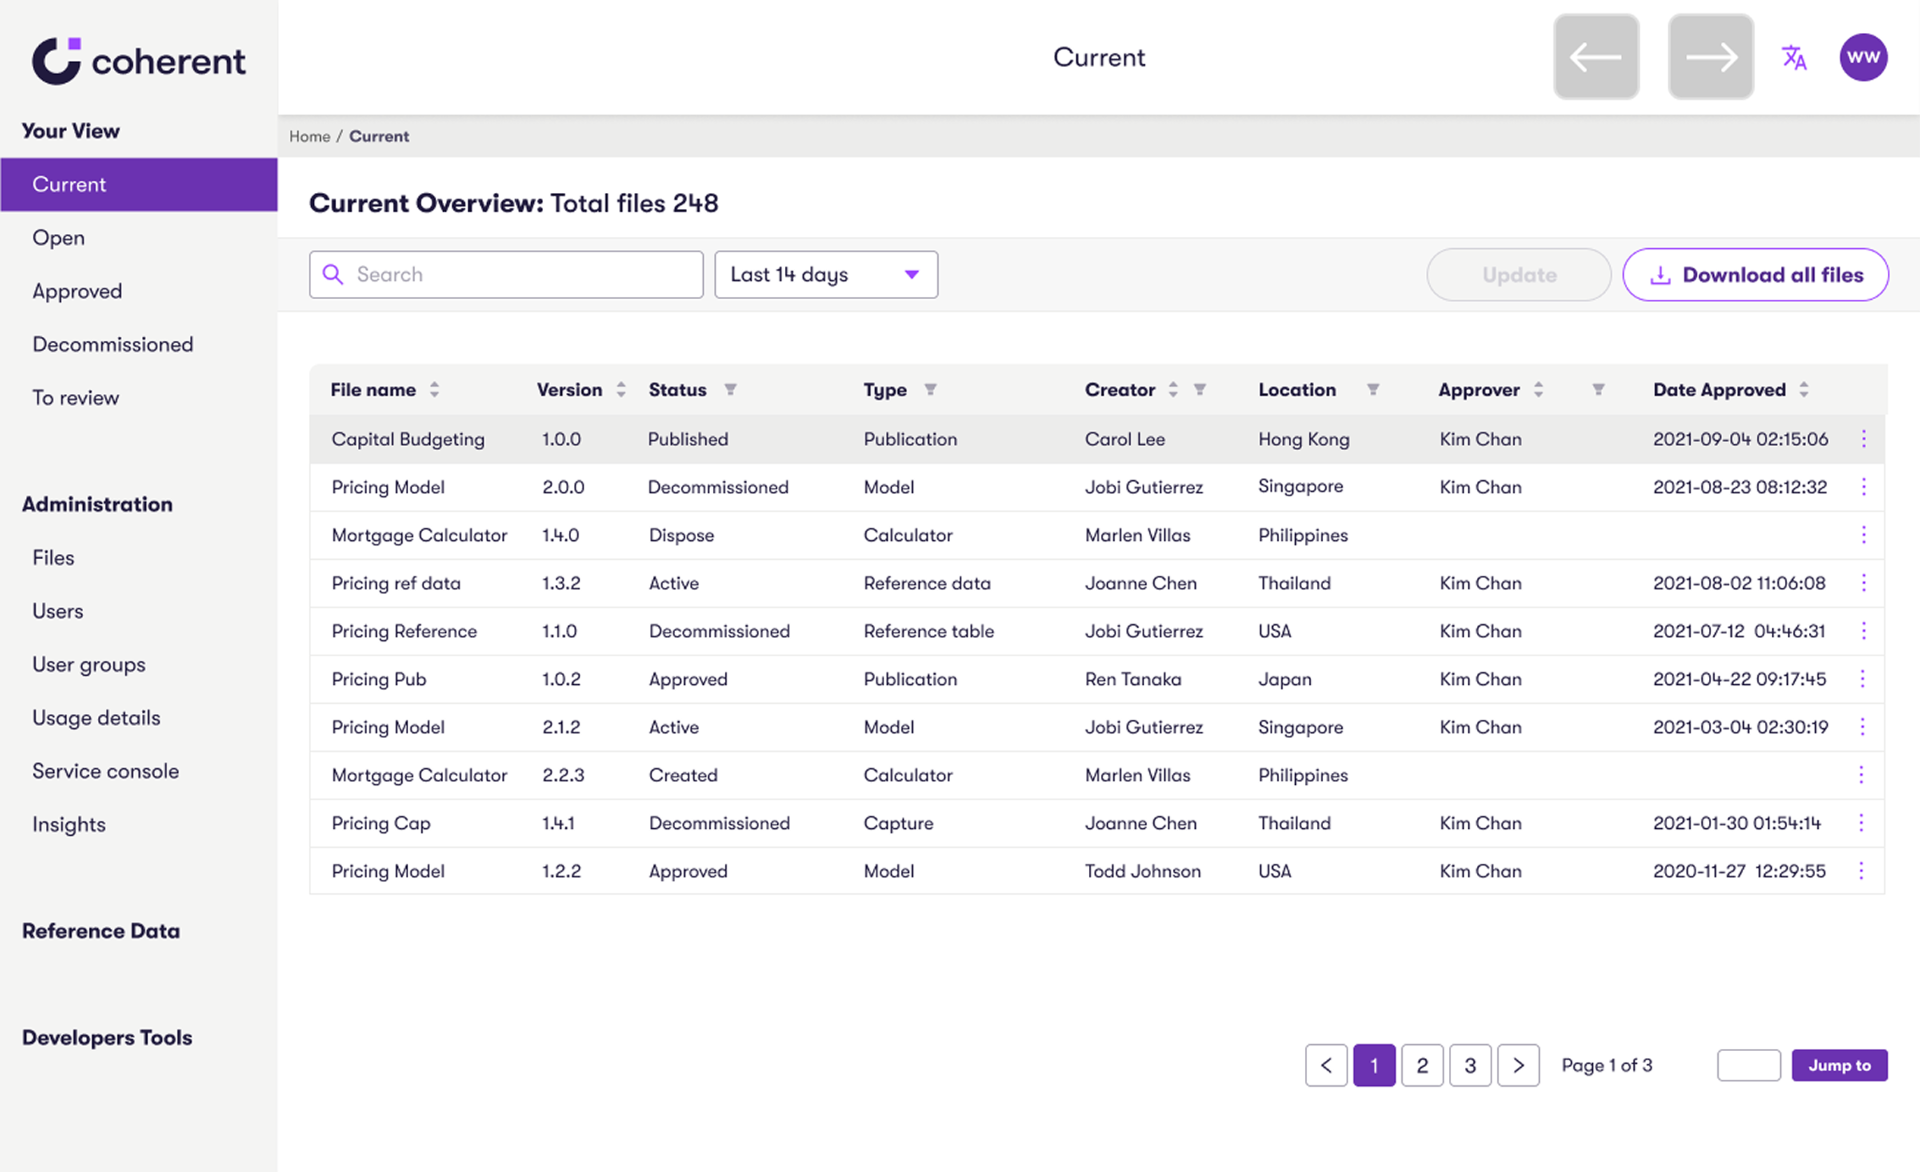Click the Ren Tanaka creator cell

(1133, 679)
